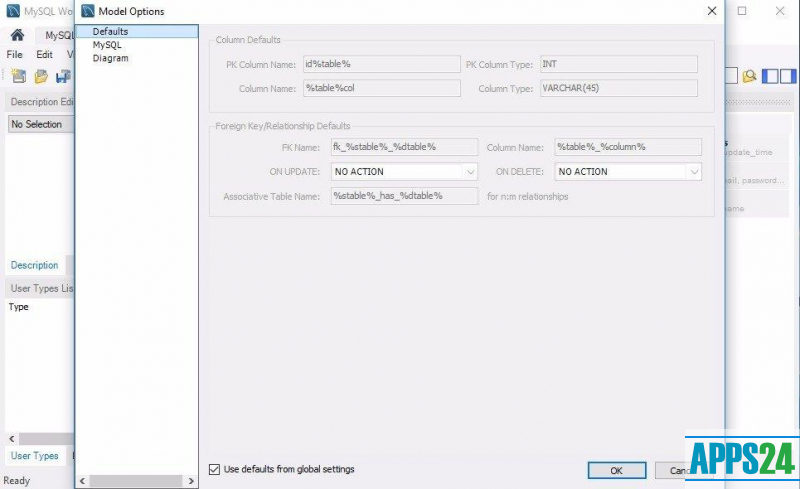Uncheck Use defaults from global settings
The image size is (800, 489).
pos(214,469)
